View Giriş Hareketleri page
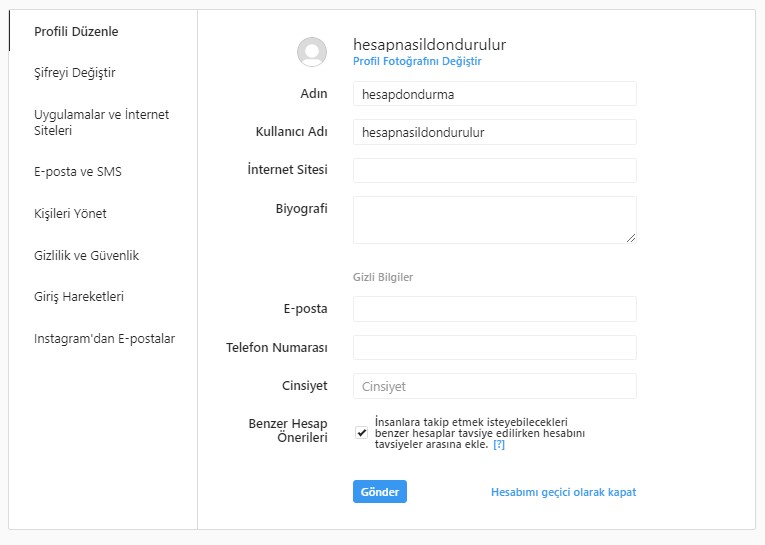 [x=79, y=297]
